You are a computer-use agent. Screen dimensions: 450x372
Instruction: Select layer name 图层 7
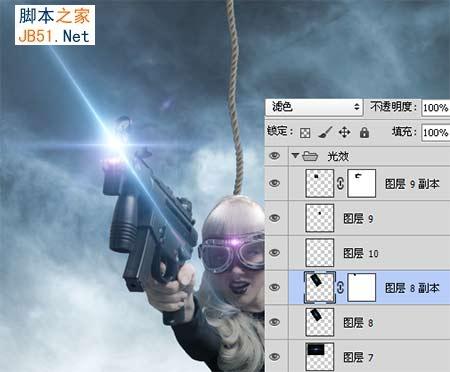click(x=358, y=357)
